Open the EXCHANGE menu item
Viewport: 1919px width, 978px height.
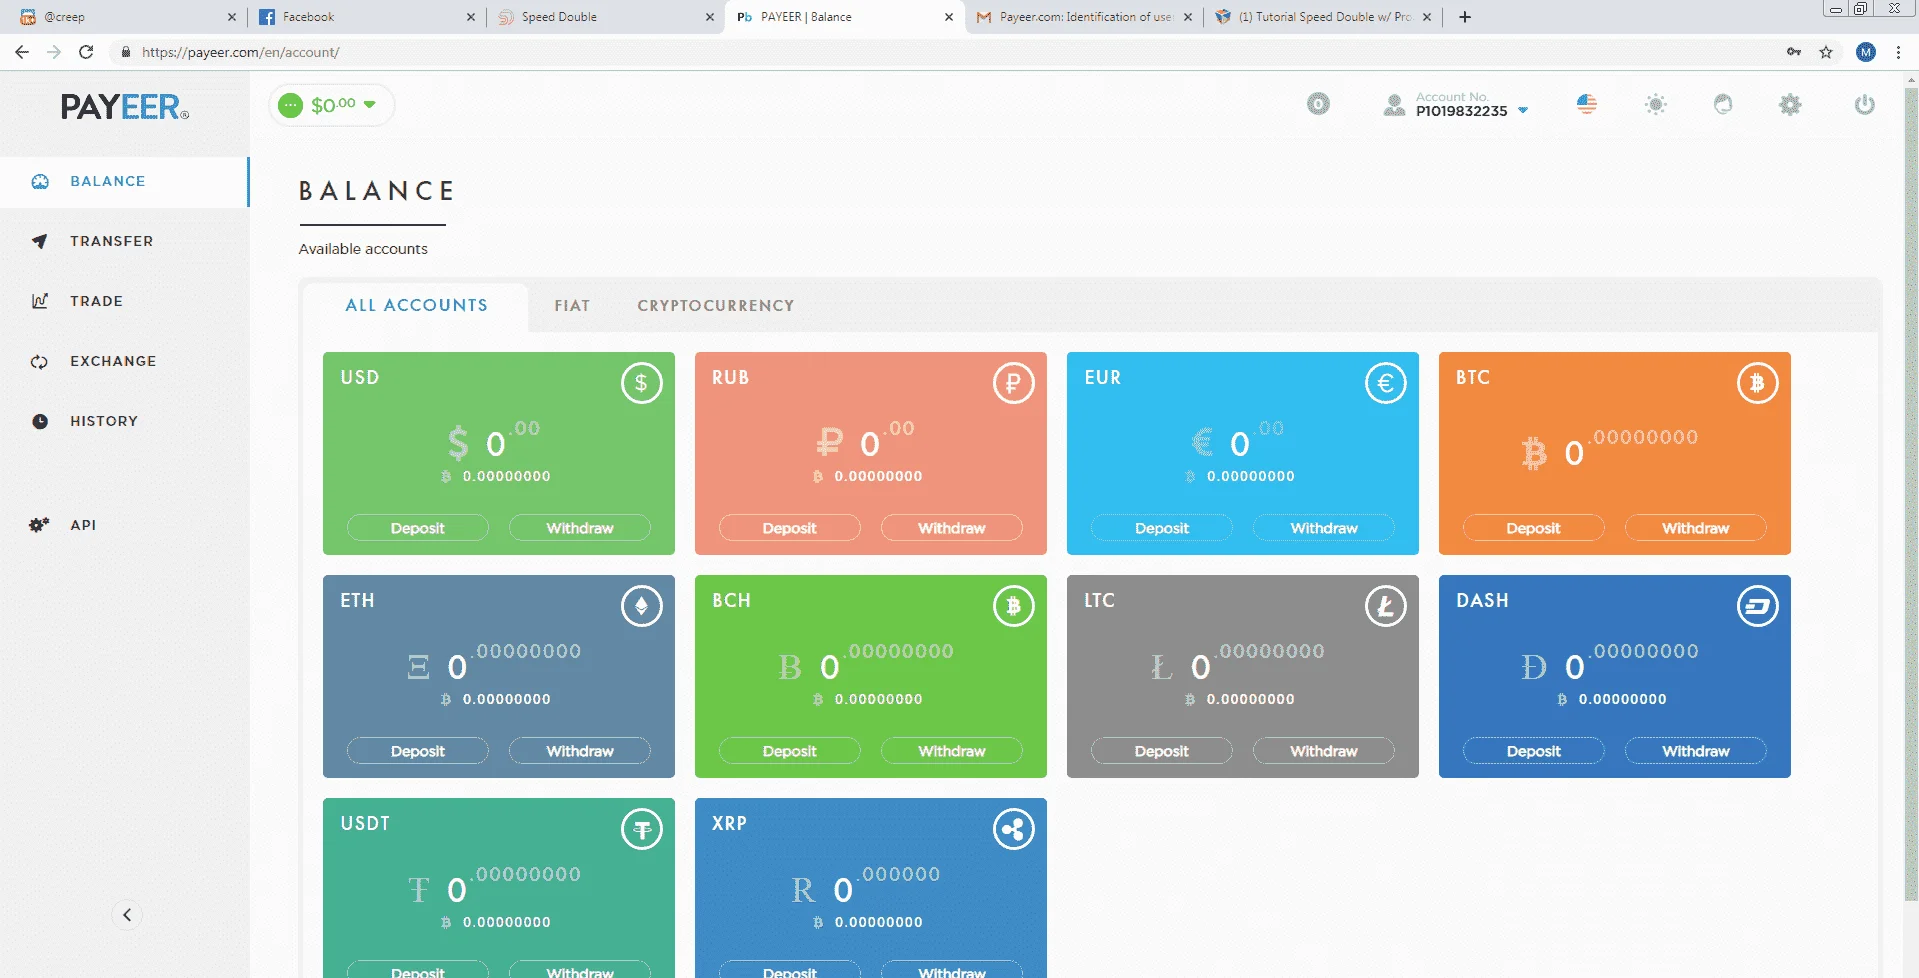[113, 361]
